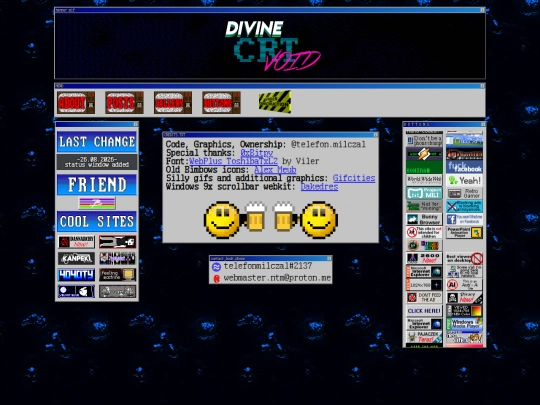Image resolution: width=540 pixels, height=405 pixels.
Task: Click the DON'T FEED THE AI badge
Action: tap(424, 298)
